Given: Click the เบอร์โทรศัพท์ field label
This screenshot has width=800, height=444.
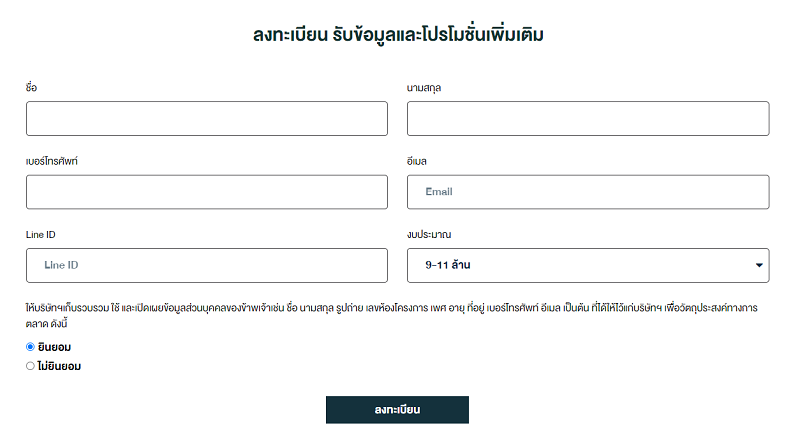Looking at the screenshot, I should coord(52,161).
